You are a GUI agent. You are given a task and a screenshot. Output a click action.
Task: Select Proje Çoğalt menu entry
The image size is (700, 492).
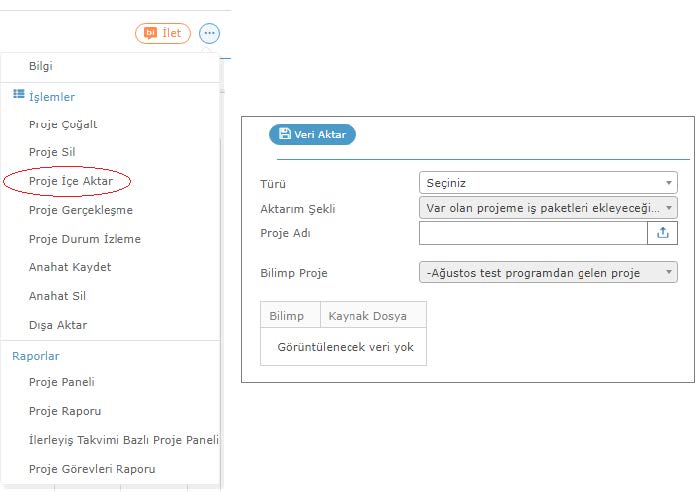63,124
